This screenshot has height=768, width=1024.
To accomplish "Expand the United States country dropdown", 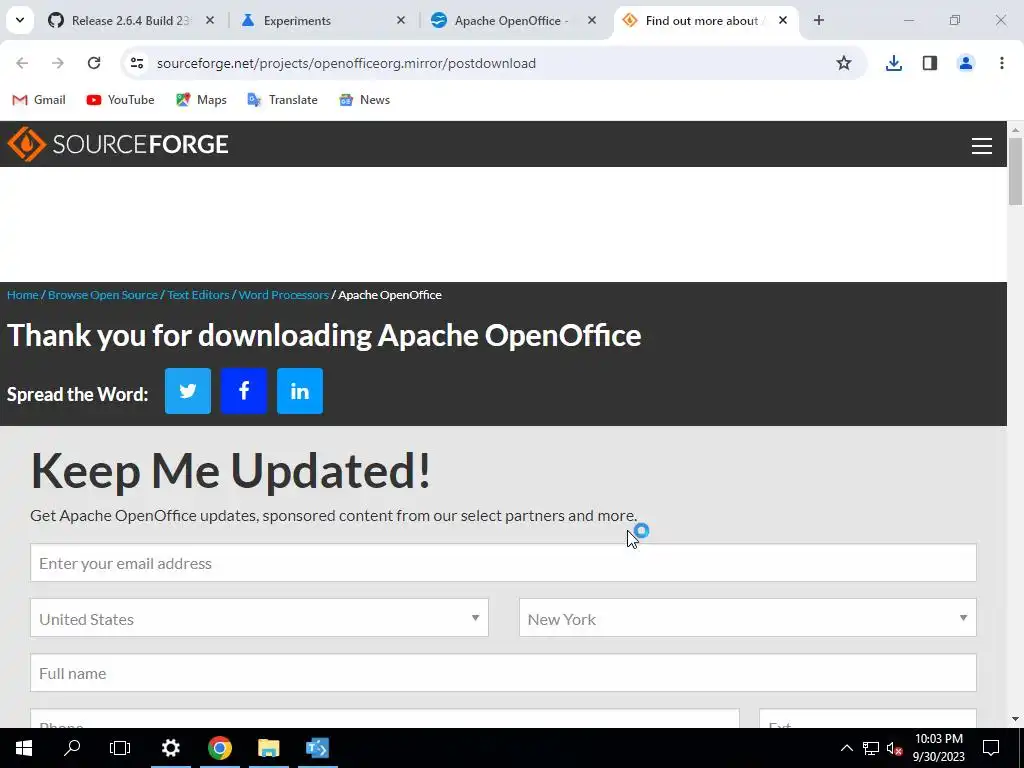I will 259,618.
